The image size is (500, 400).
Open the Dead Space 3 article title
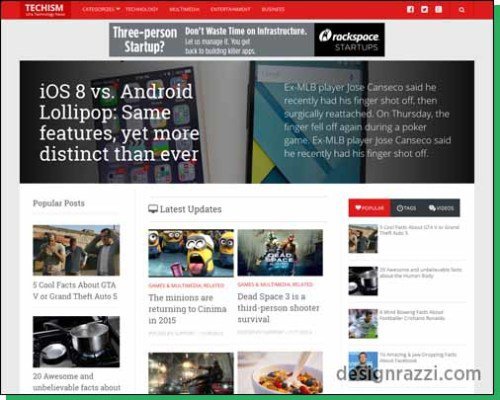(278, 308)
